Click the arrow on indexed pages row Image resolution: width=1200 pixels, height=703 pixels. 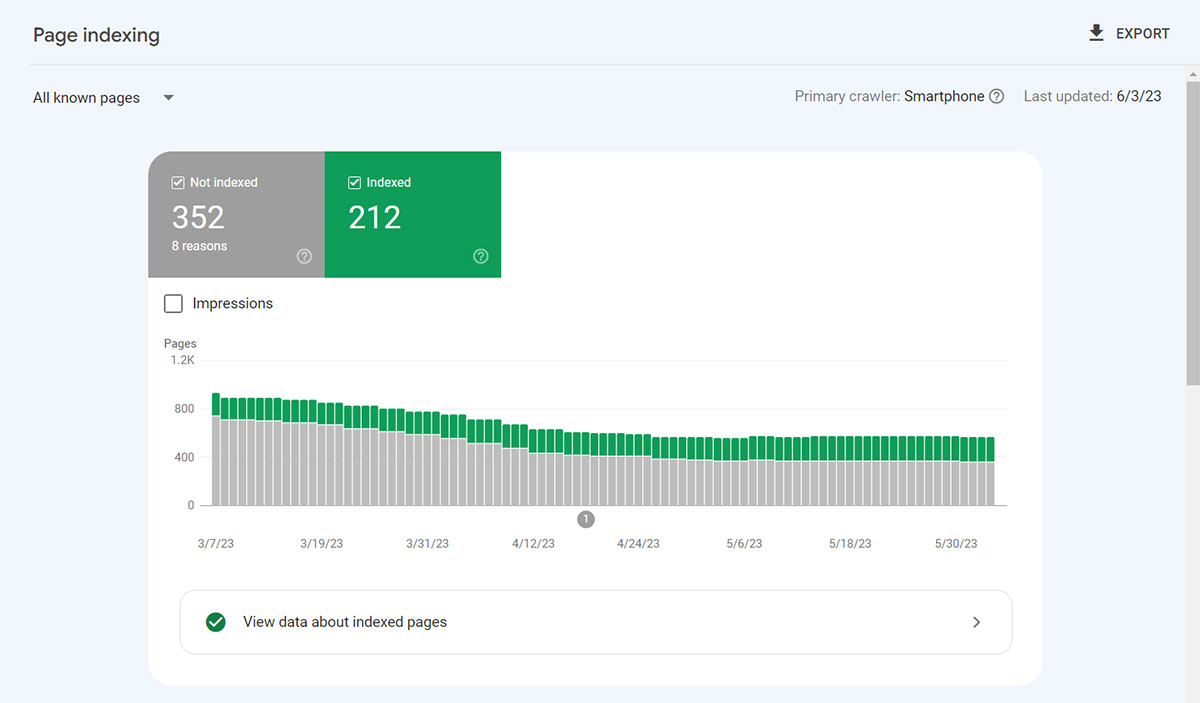coord(977,622)
